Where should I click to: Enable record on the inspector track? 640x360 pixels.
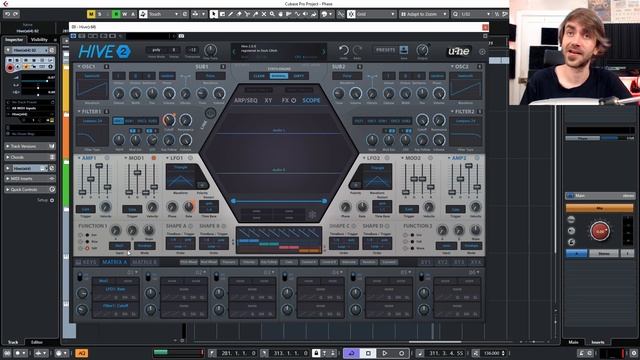[10, 68]
